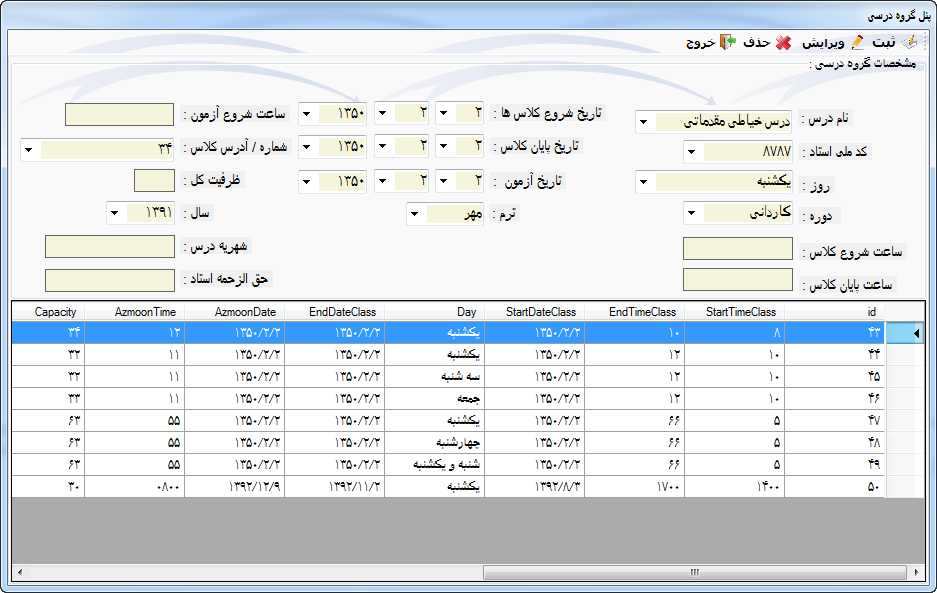Click the شنبه و یکشنبه day cell
Viewport: 937px width, 593px height.
tap(434, 465)
